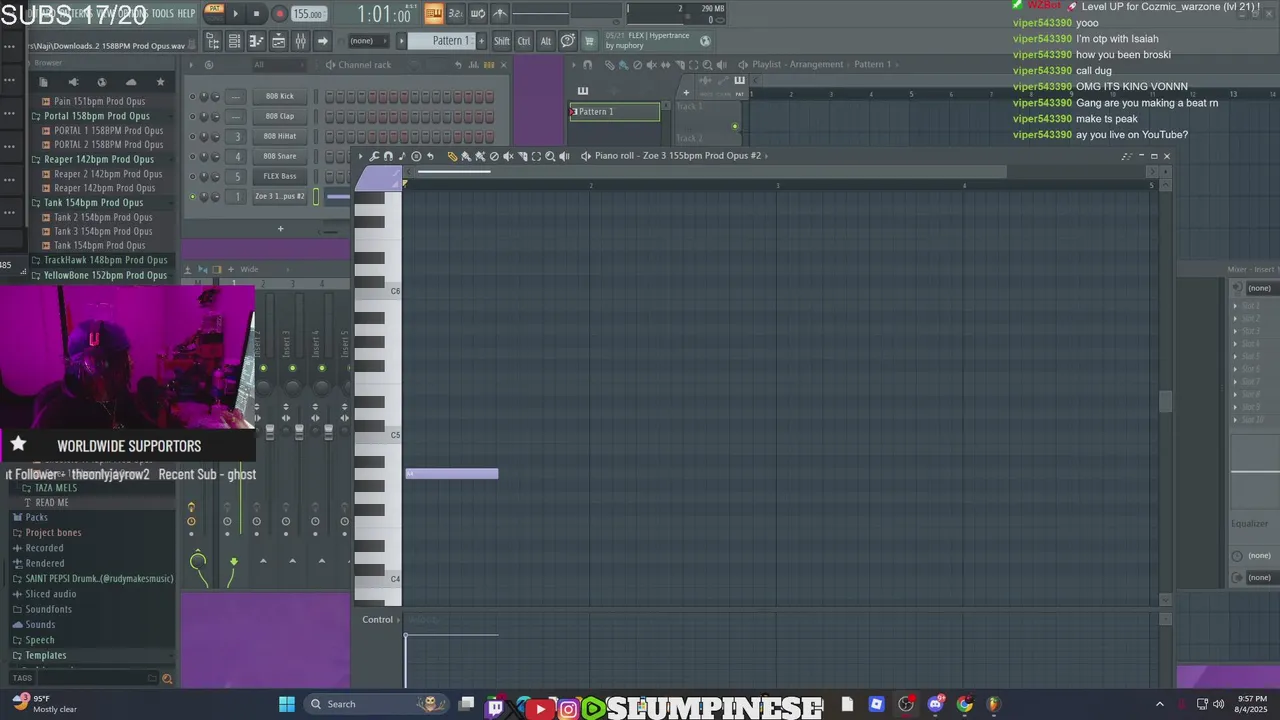The width and height of the screenshot is (1280, 720).
Task: Pick the Zoom tool in piano roll toolbar
Action: pos(550,156)
